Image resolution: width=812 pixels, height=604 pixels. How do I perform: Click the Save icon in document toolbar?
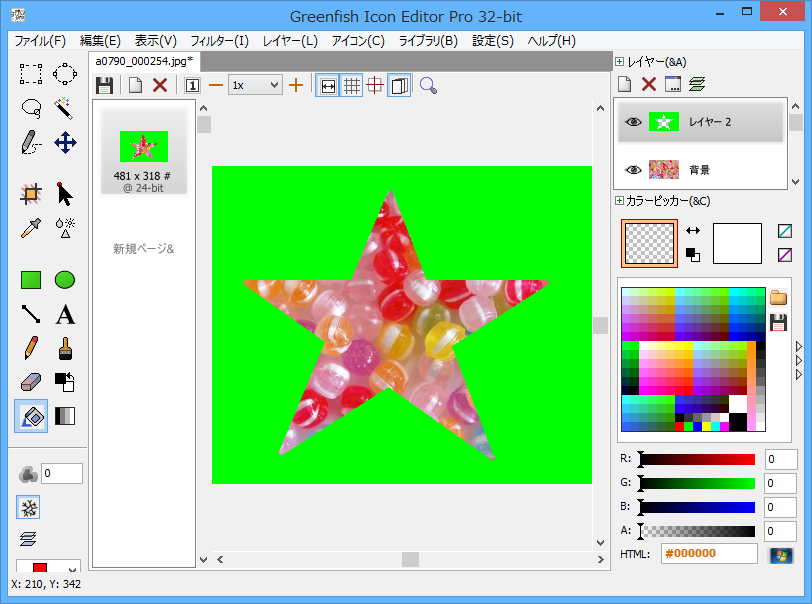pos(104,85)
